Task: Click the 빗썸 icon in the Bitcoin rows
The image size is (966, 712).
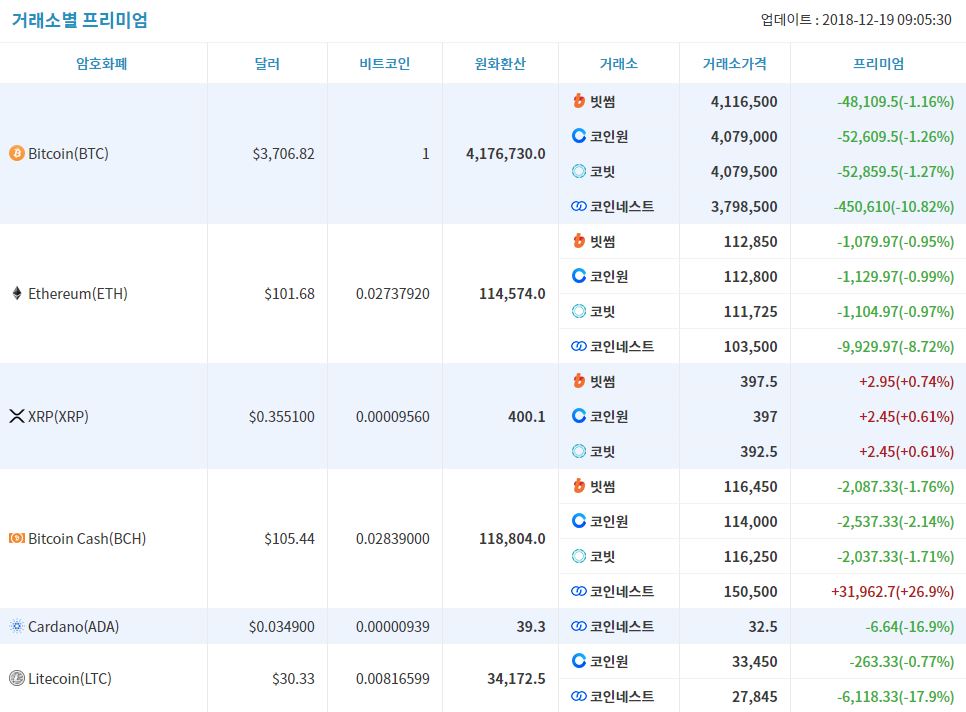Action: point(578,100)
